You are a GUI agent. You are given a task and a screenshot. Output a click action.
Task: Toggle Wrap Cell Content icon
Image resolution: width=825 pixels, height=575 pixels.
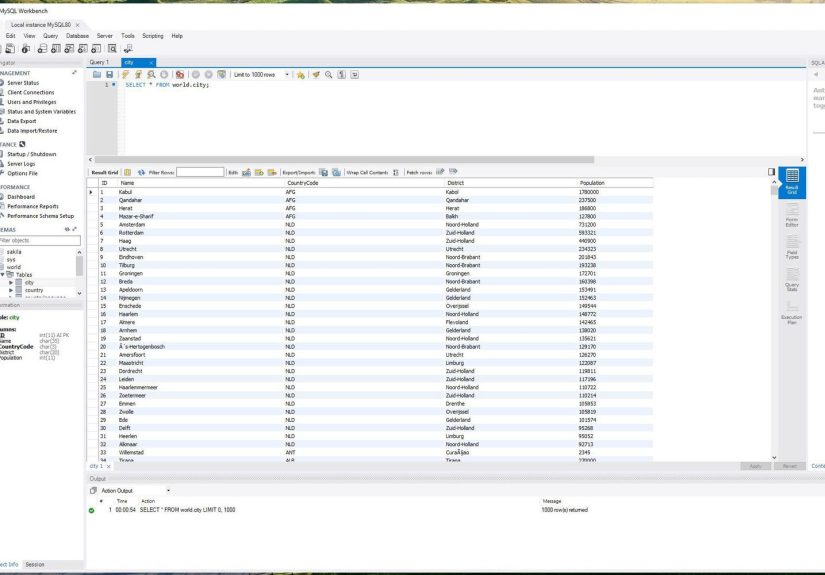[396, 172]
